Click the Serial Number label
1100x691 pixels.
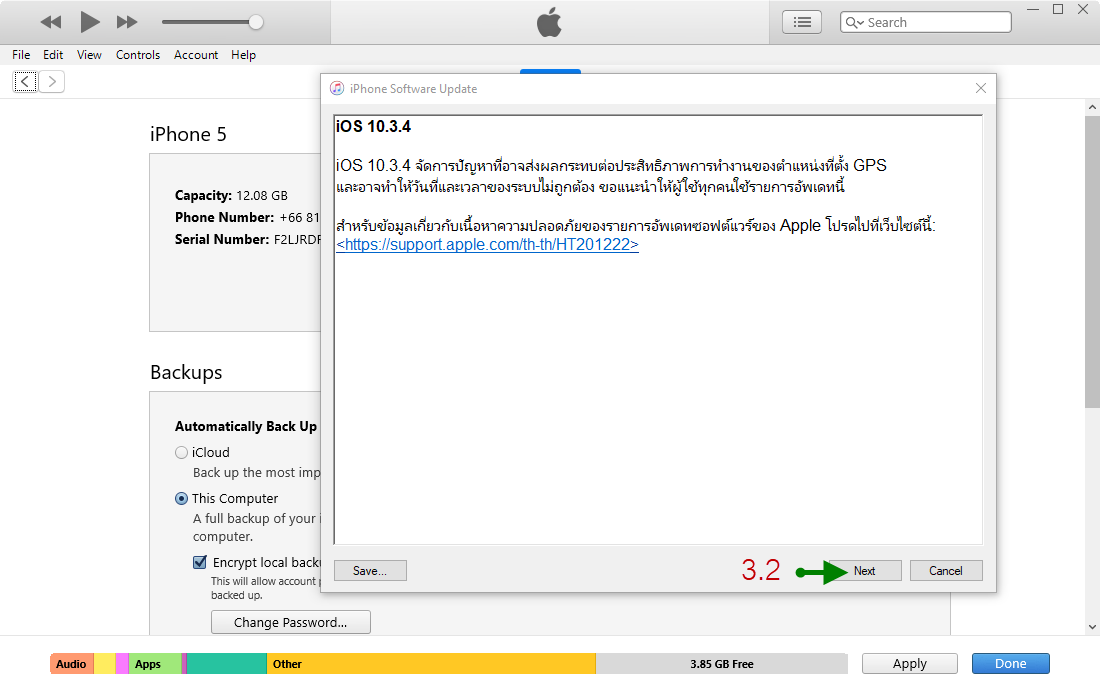(222, 239)
